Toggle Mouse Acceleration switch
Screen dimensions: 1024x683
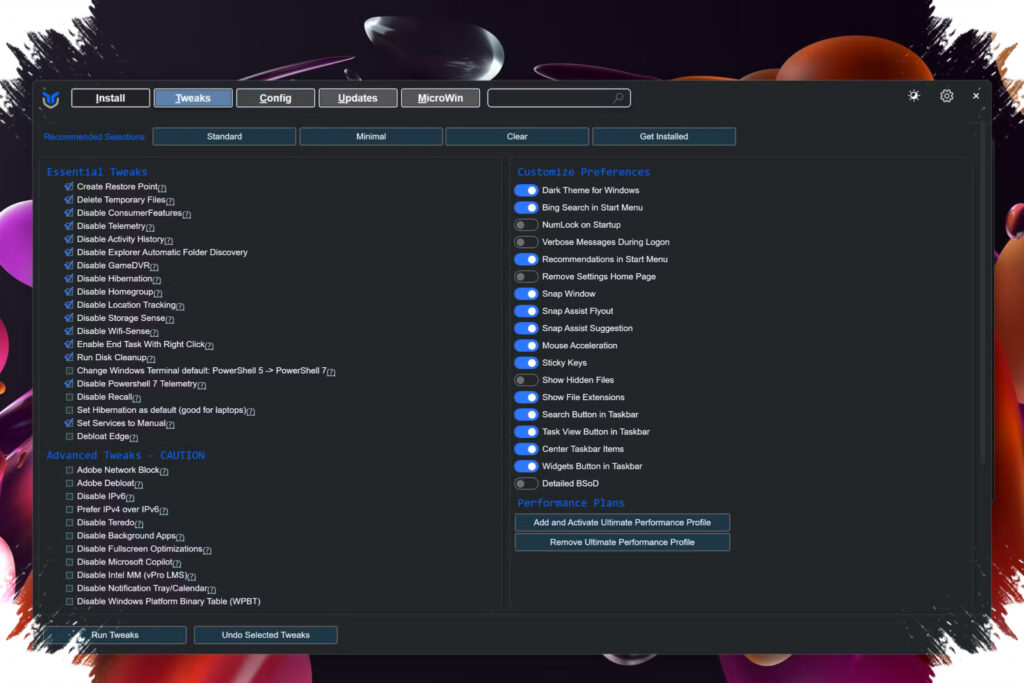[526, 345]
